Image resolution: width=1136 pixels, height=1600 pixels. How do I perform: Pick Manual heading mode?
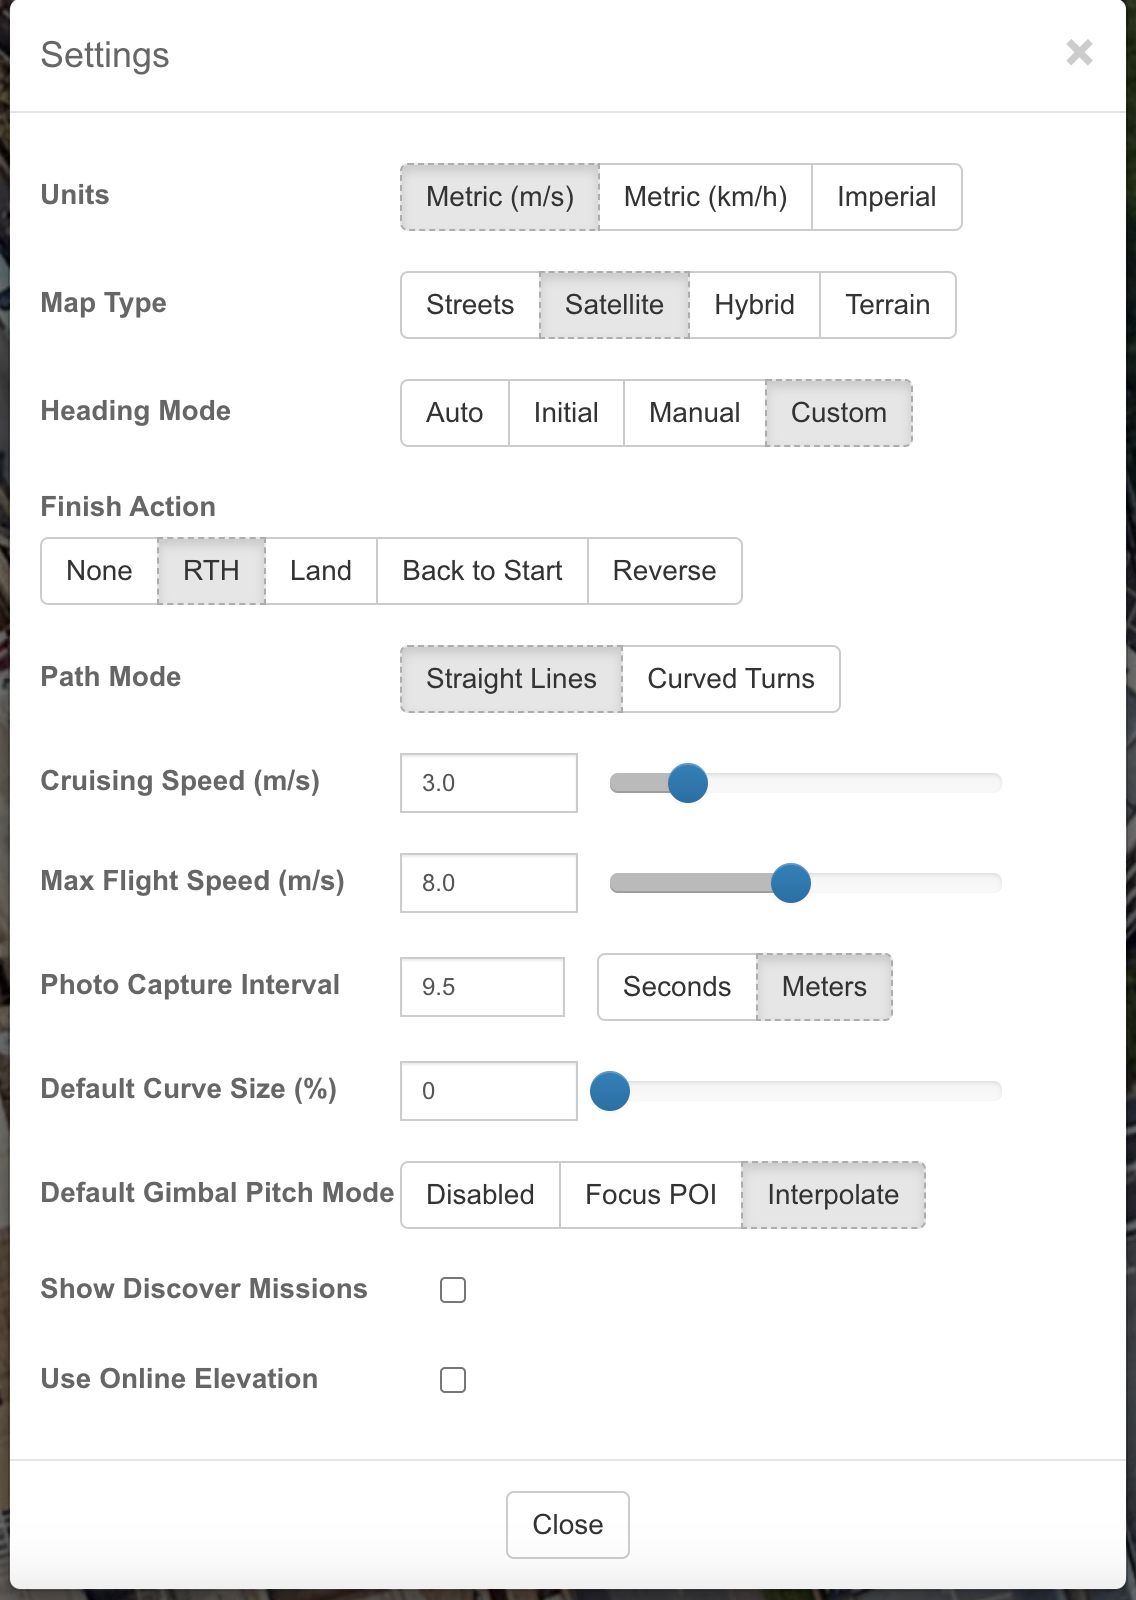click(x=694, y=413)
